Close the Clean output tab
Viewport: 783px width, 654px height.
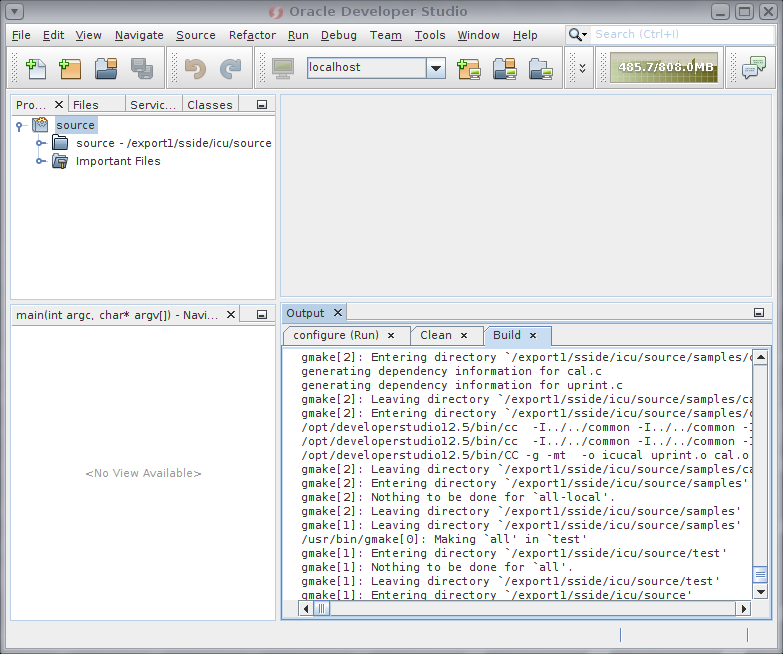pyautogui.click(x=463, y=335)
